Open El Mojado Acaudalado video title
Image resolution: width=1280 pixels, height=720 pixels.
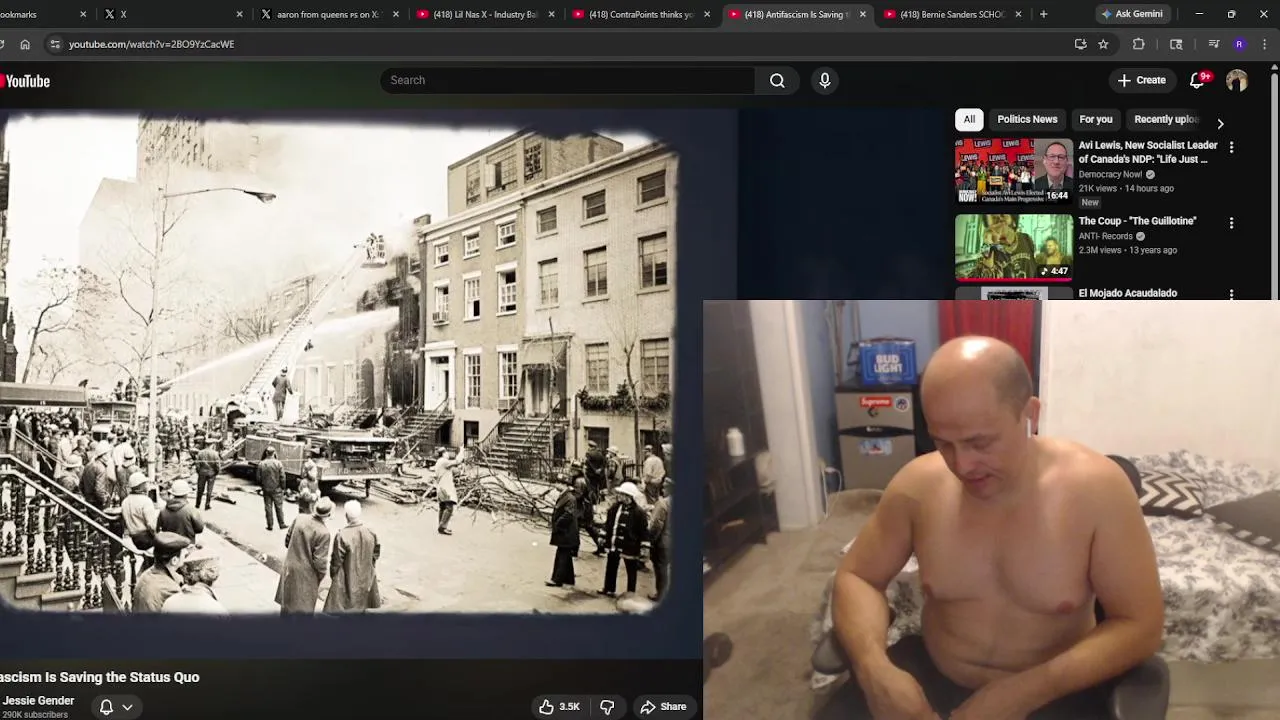(1127, 293)
